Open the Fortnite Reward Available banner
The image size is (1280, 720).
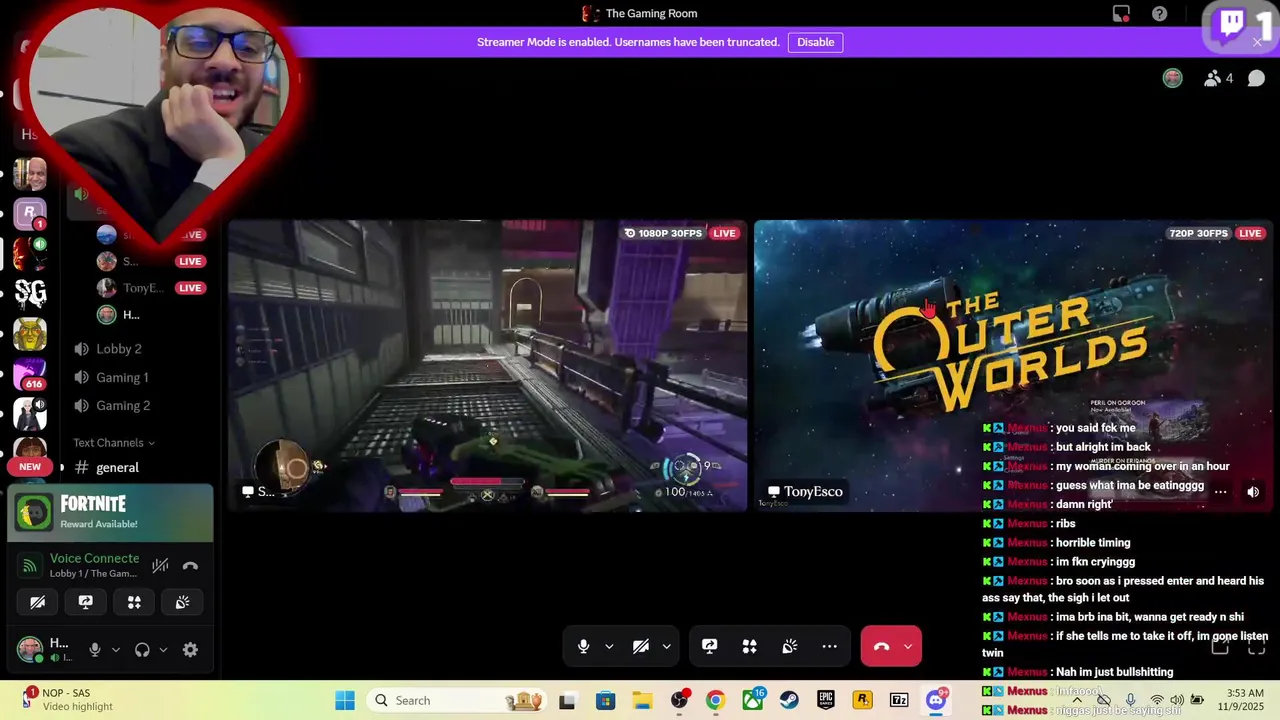click(x=110, y=513)
